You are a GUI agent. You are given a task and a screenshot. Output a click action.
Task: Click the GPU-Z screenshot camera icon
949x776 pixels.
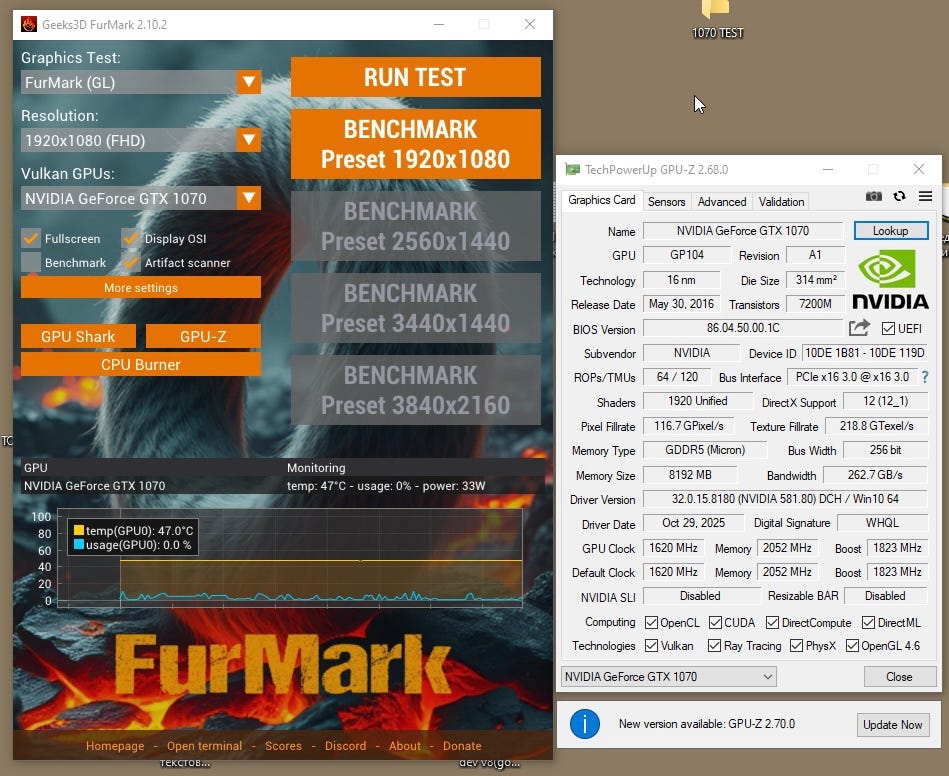point(873,196)
